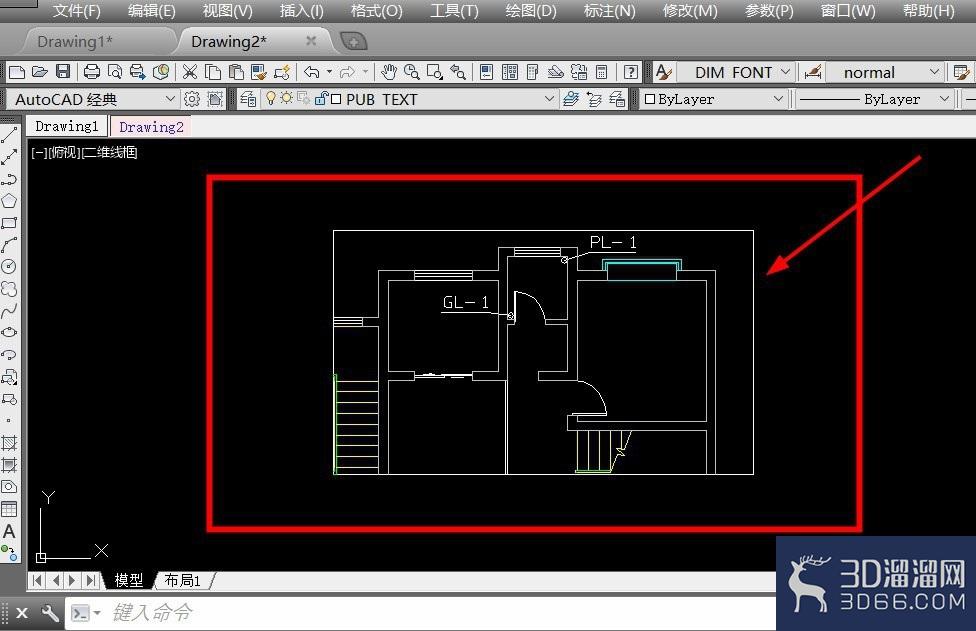The image size is (976, 631).
Task: Copy selection using the Copy icon
Action: coord(213,72)
